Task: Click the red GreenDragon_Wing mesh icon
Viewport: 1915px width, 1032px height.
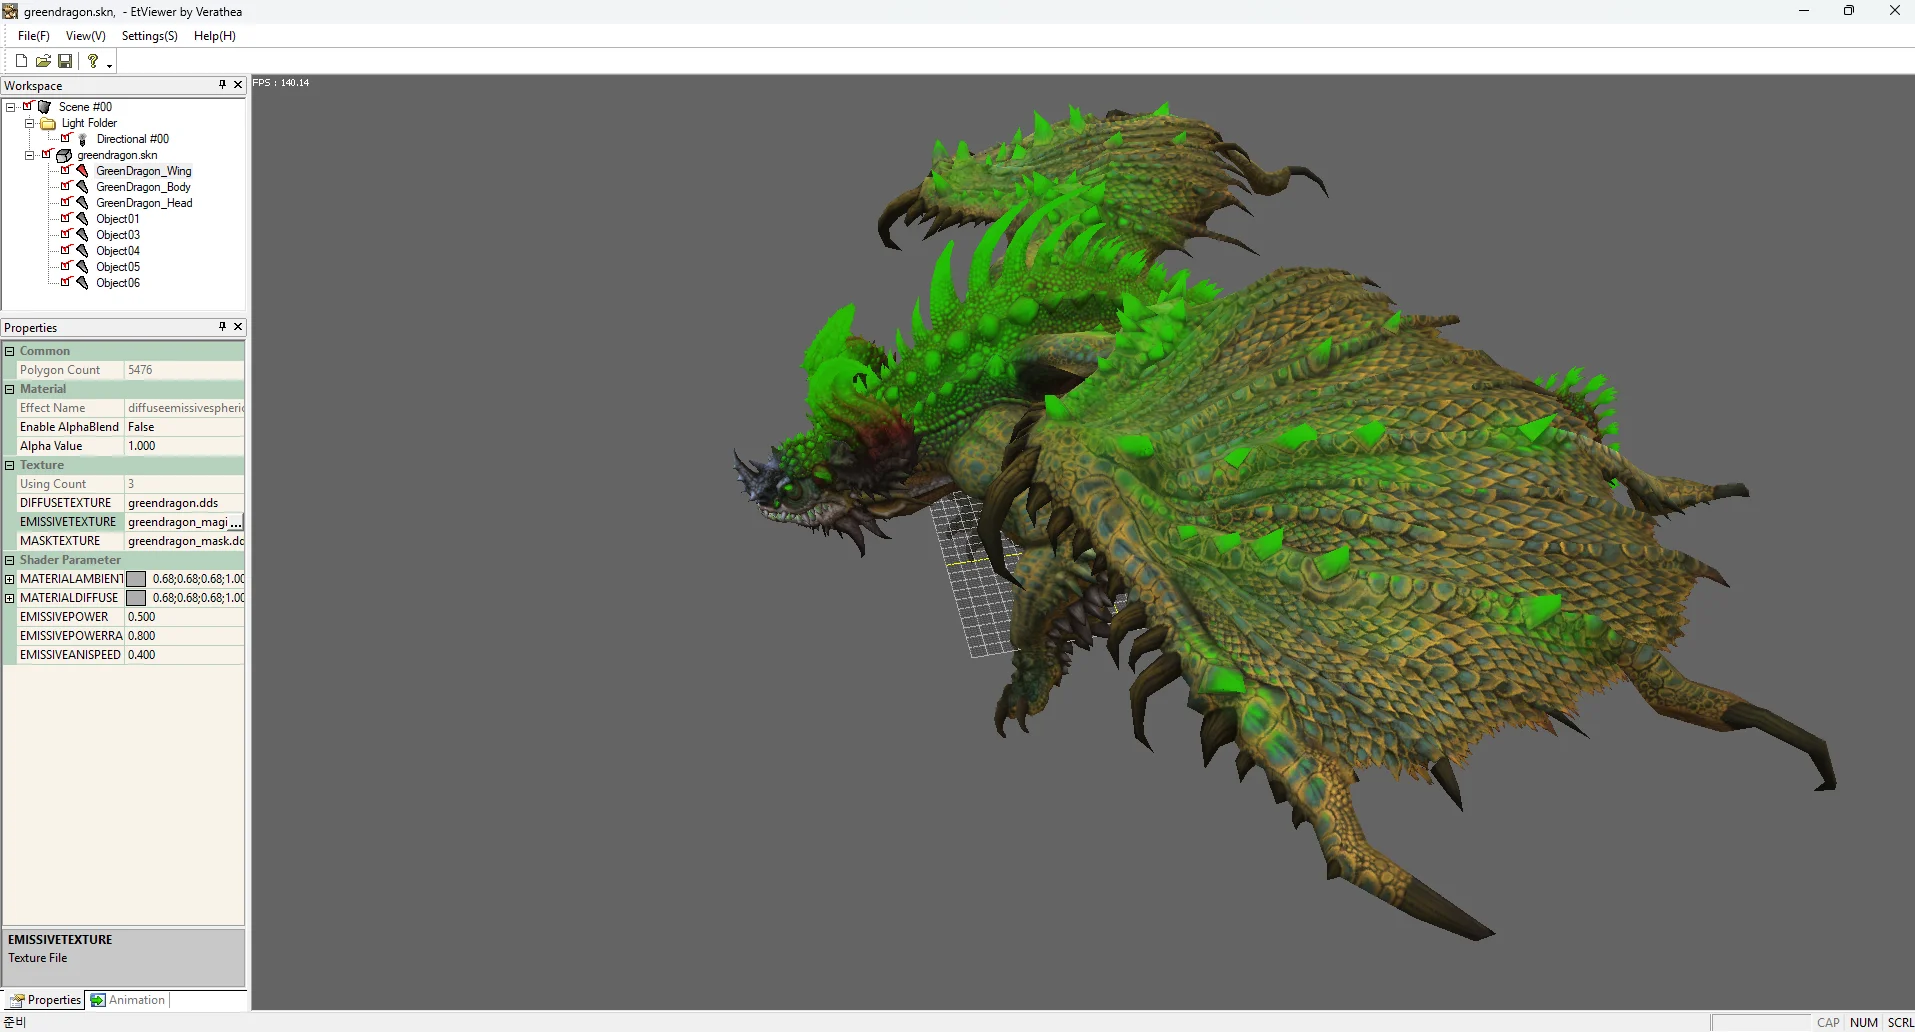Action: coord(83,171)
